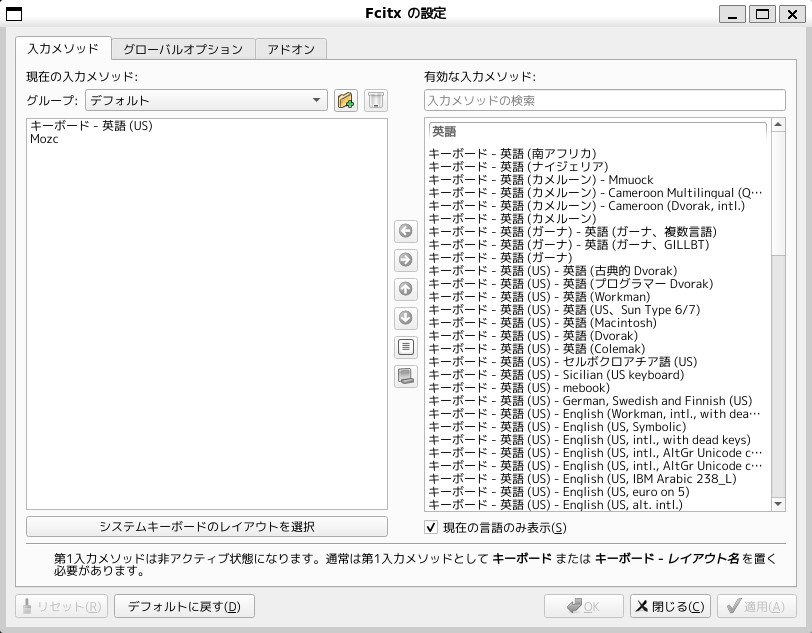Screen dimensions: 812x633
Task: Collapse the 英語 group header
Action: coord(597,131)
